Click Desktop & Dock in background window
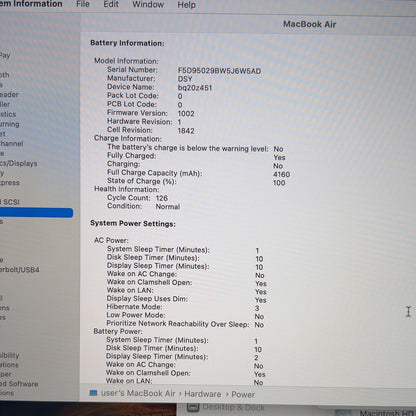This screenshot has width=416, height=416. [233, 407]
